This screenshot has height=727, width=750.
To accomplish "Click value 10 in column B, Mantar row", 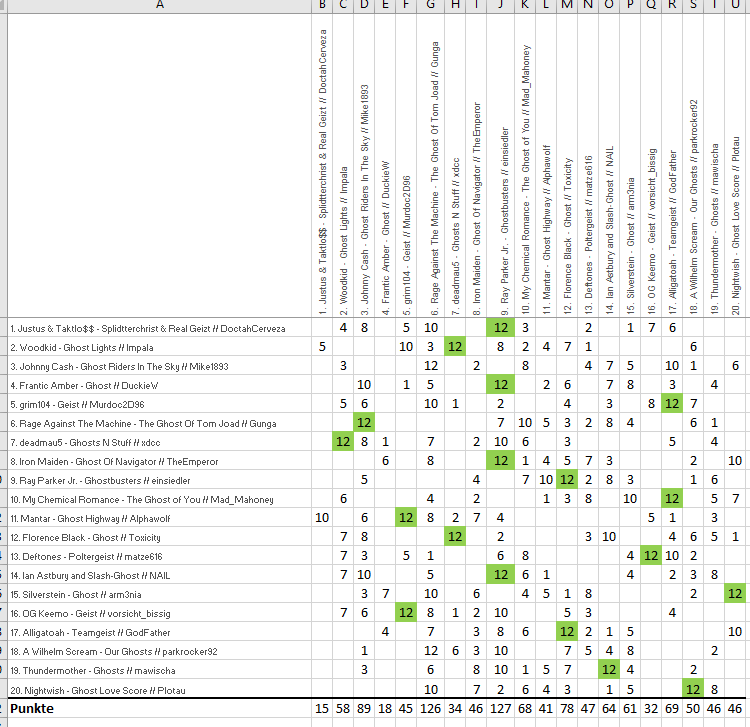I will (322, 518).
